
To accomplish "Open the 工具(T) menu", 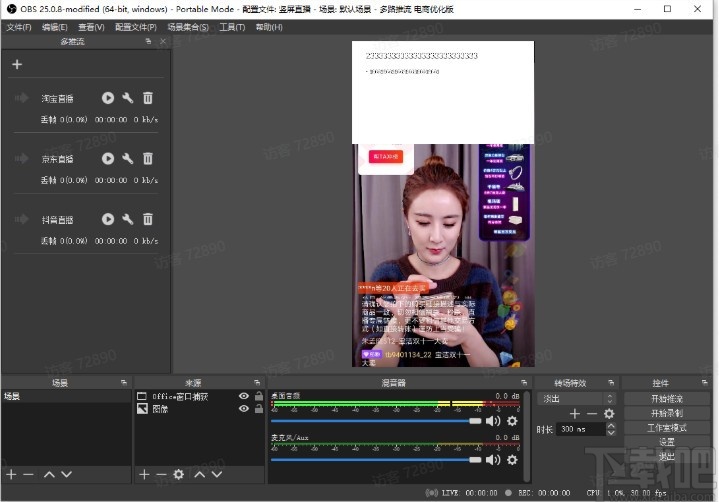I will pos(232,27).
